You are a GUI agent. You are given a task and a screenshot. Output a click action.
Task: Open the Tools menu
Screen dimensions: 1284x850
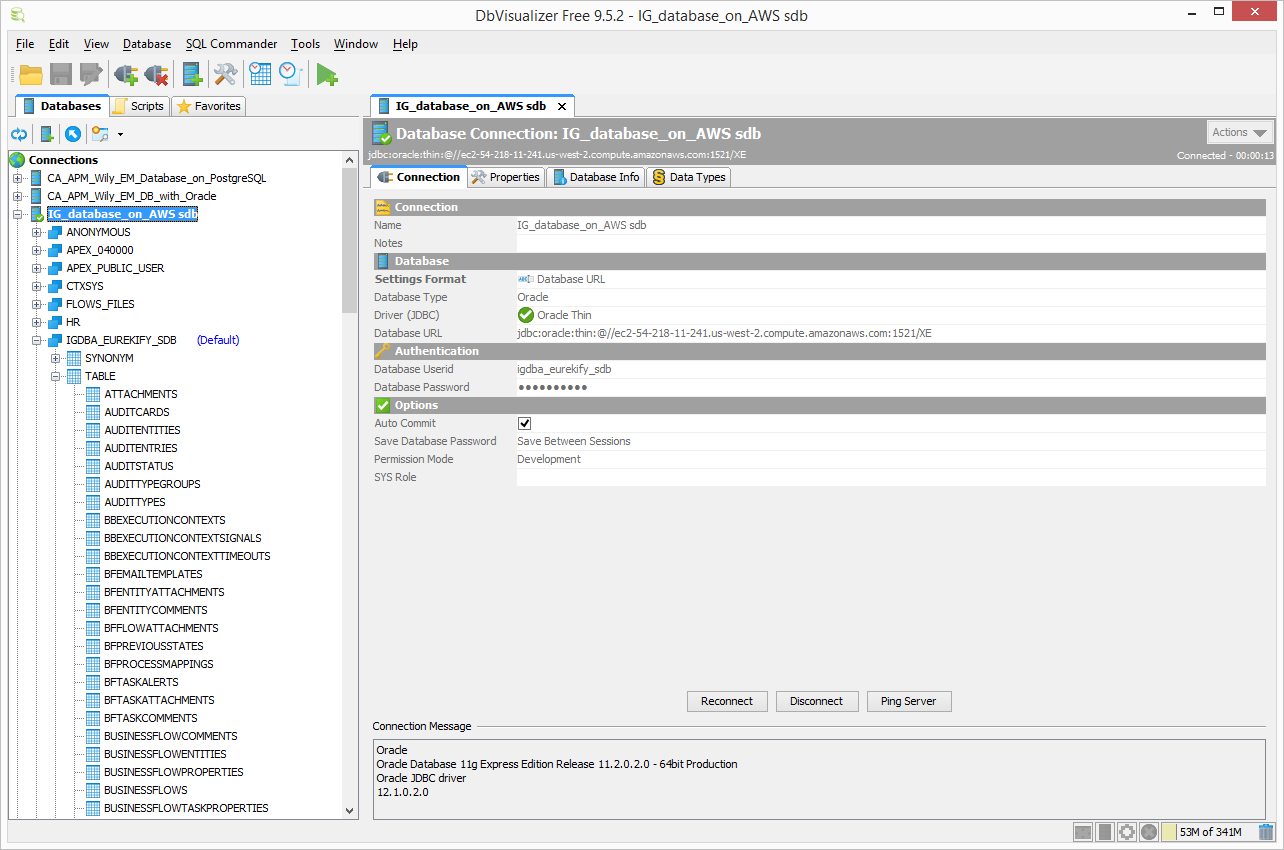(x=305, y=44)
